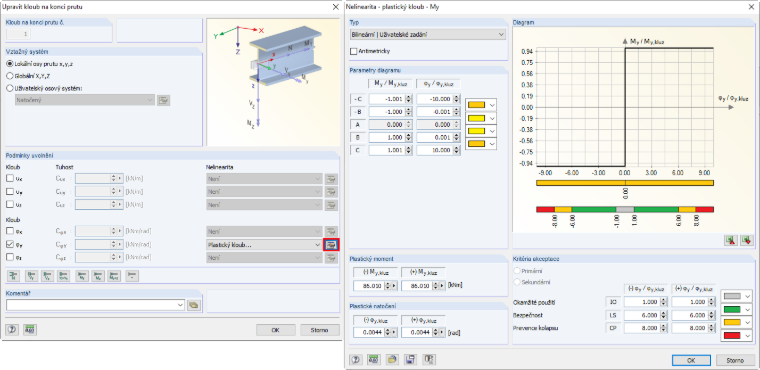The height and width of the screenshot is (370, 760).
Task: Open help in the Nelinearita dialog
Action: point(356,359)
